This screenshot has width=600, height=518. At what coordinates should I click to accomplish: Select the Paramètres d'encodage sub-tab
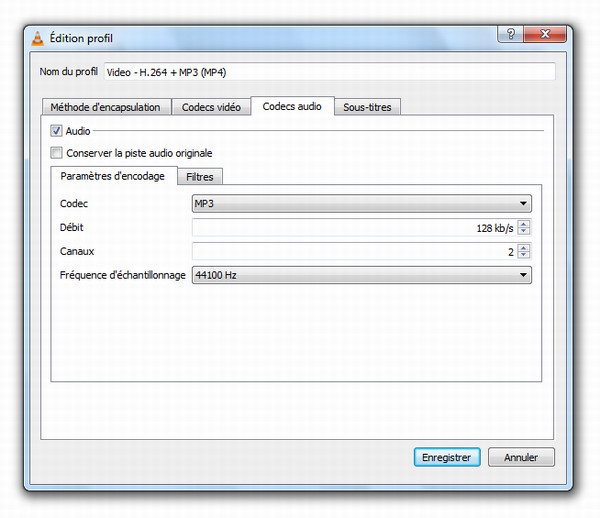click(112, 177)
